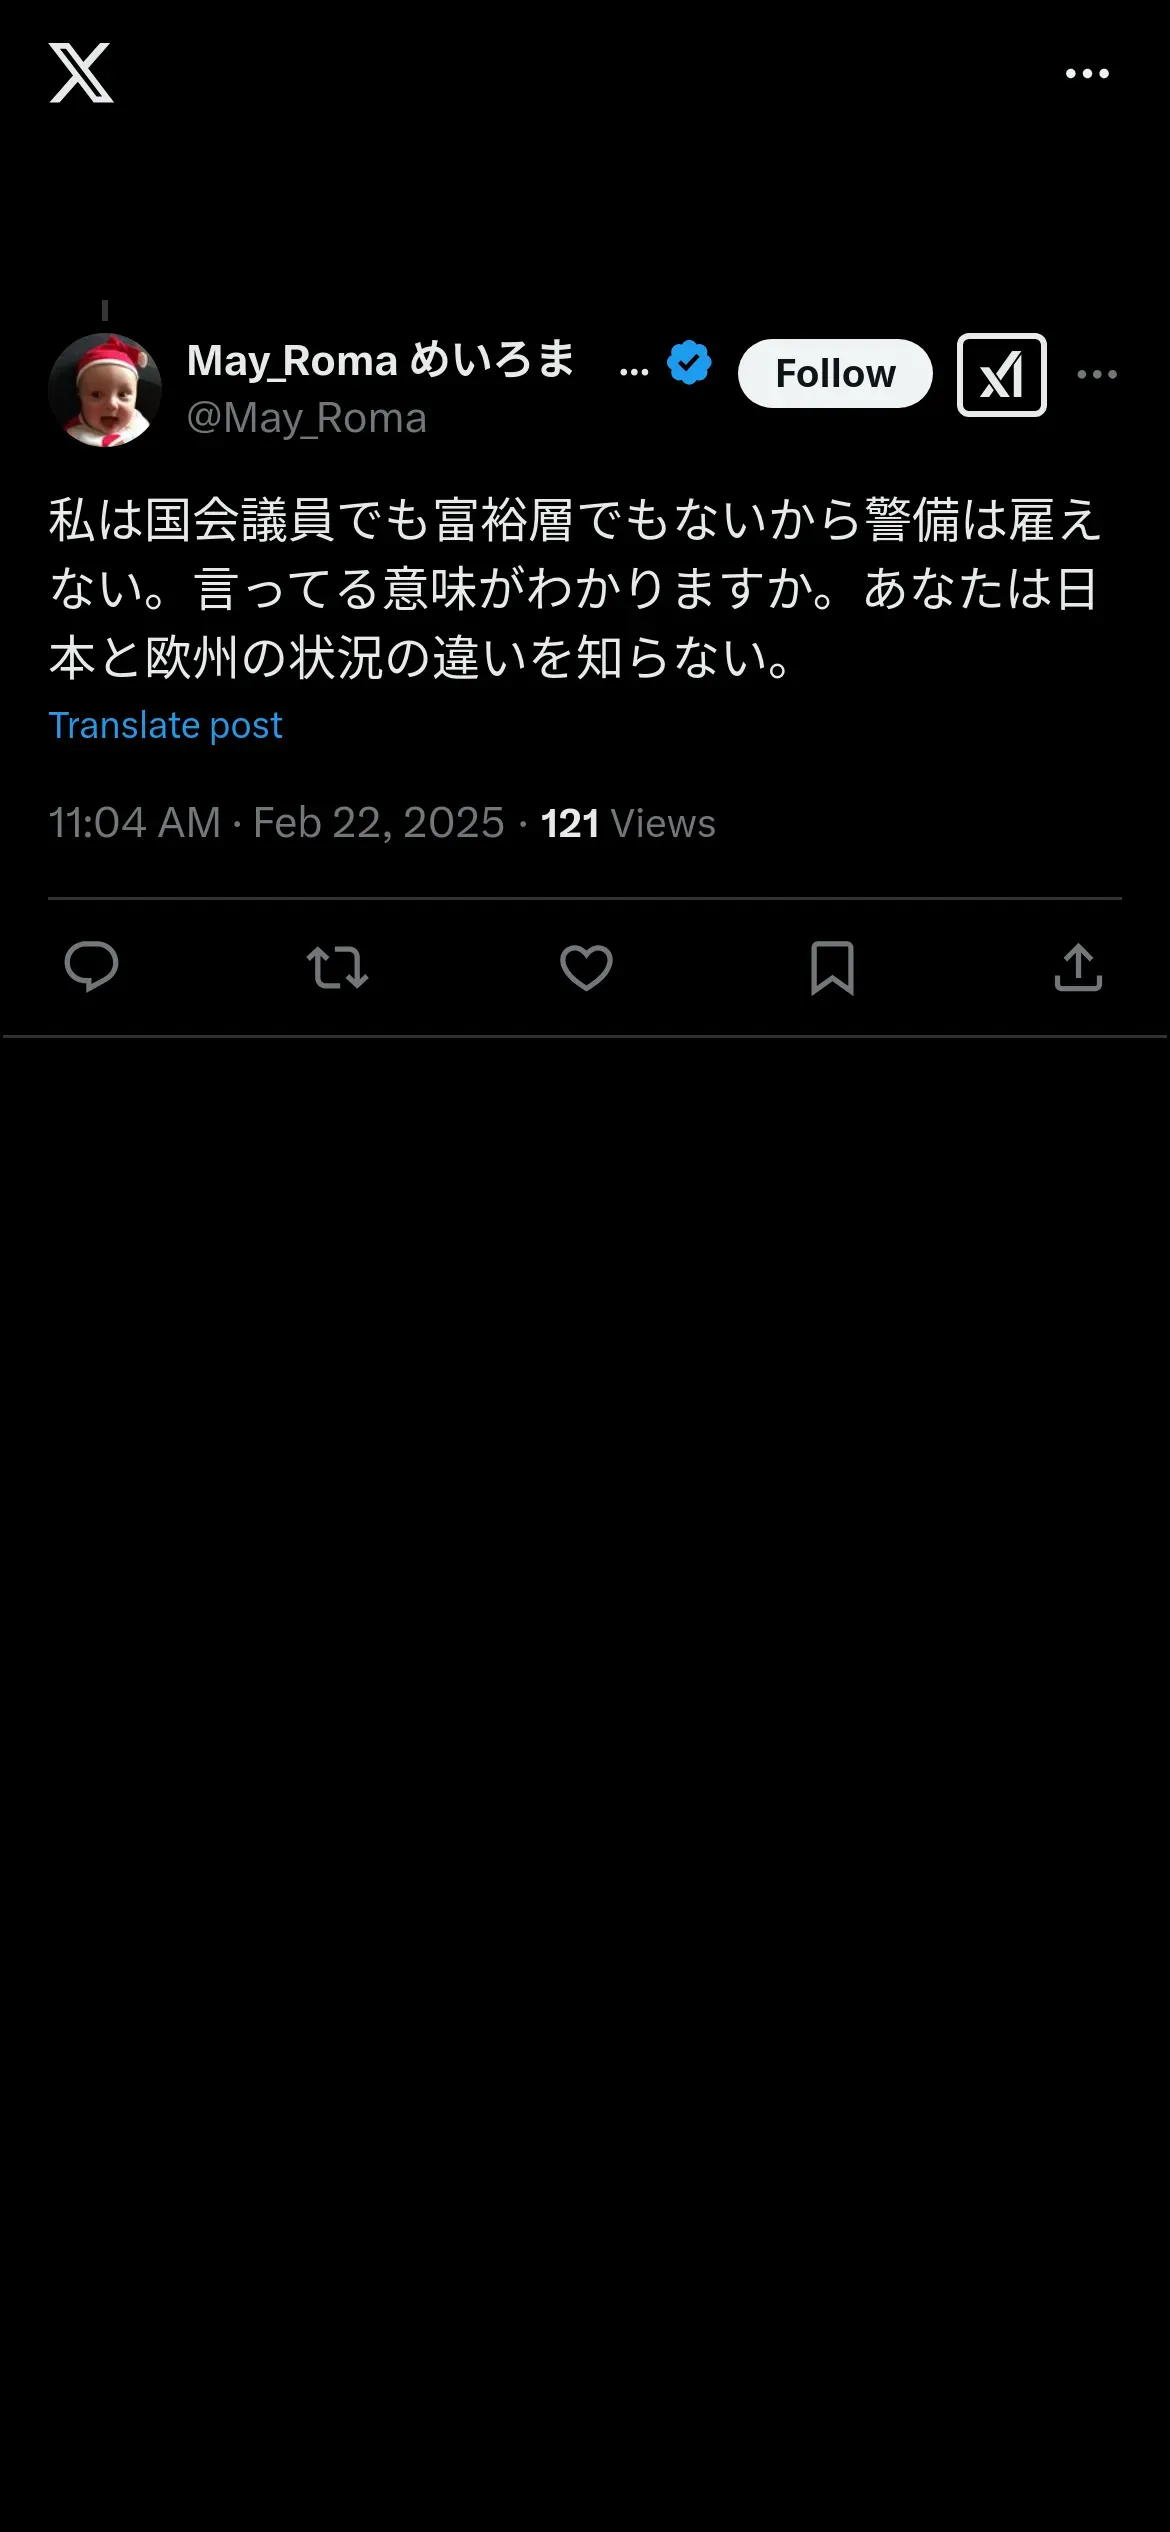Expand the post's more options dots

(1097, 375)
